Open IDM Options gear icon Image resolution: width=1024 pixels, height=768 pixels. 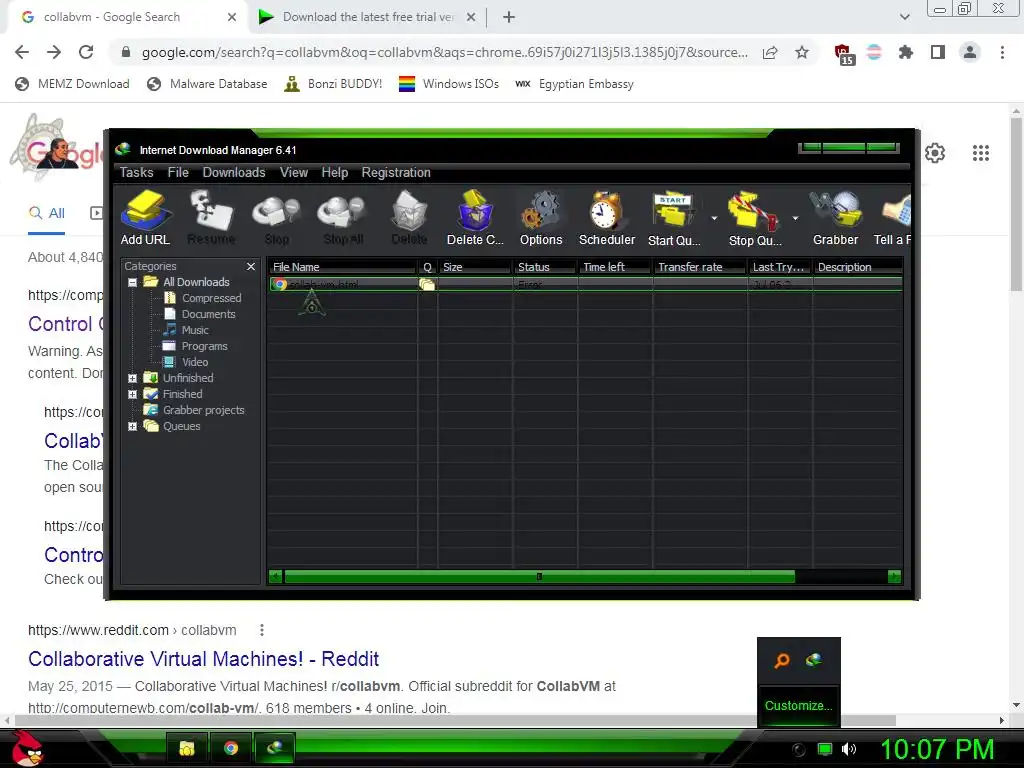[x=541, y=218]
